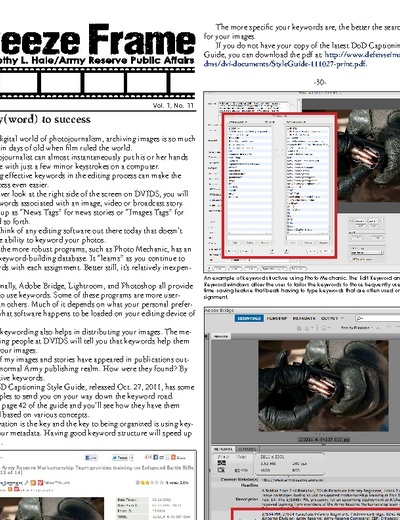The image size is (400, 520).
Task: Select the Filmstrip workspace tab
Action: (x=277, y=318)
